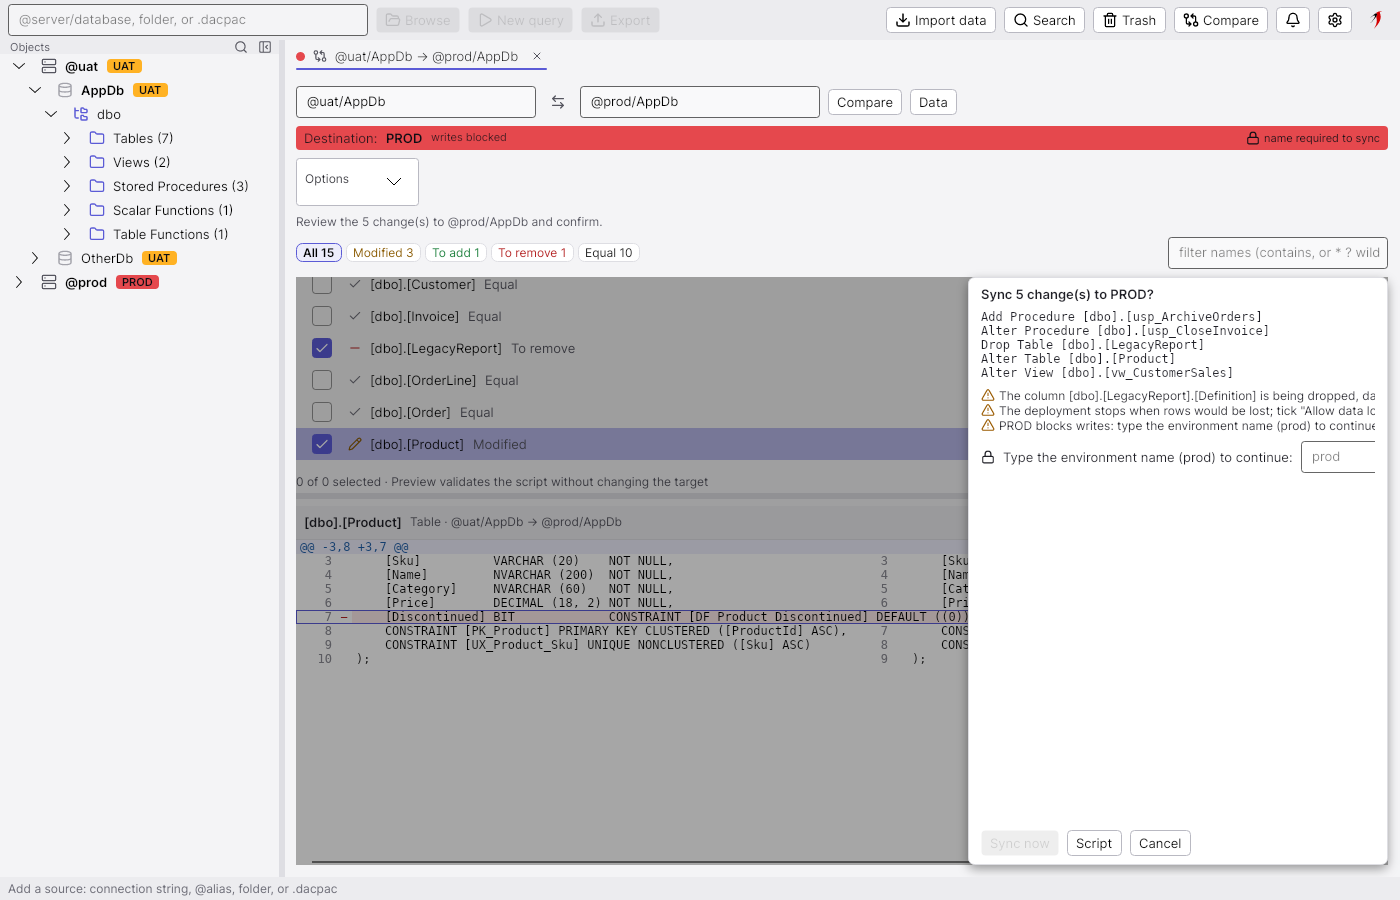Viewport: 1400px width, 900px height.
Task: Tick the [dbo].[OrderLine] checkbox
Action: point(322,380)
